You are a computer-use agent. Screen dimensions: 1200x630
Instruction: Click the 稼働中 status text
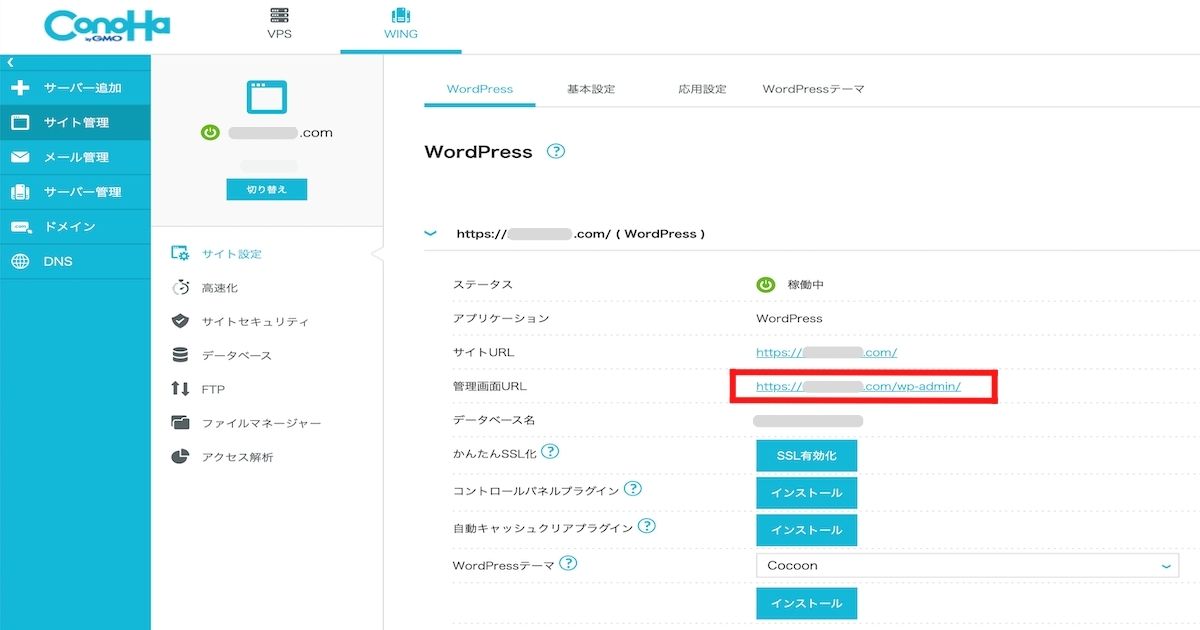pyautogui.click(x=805, y=285)
